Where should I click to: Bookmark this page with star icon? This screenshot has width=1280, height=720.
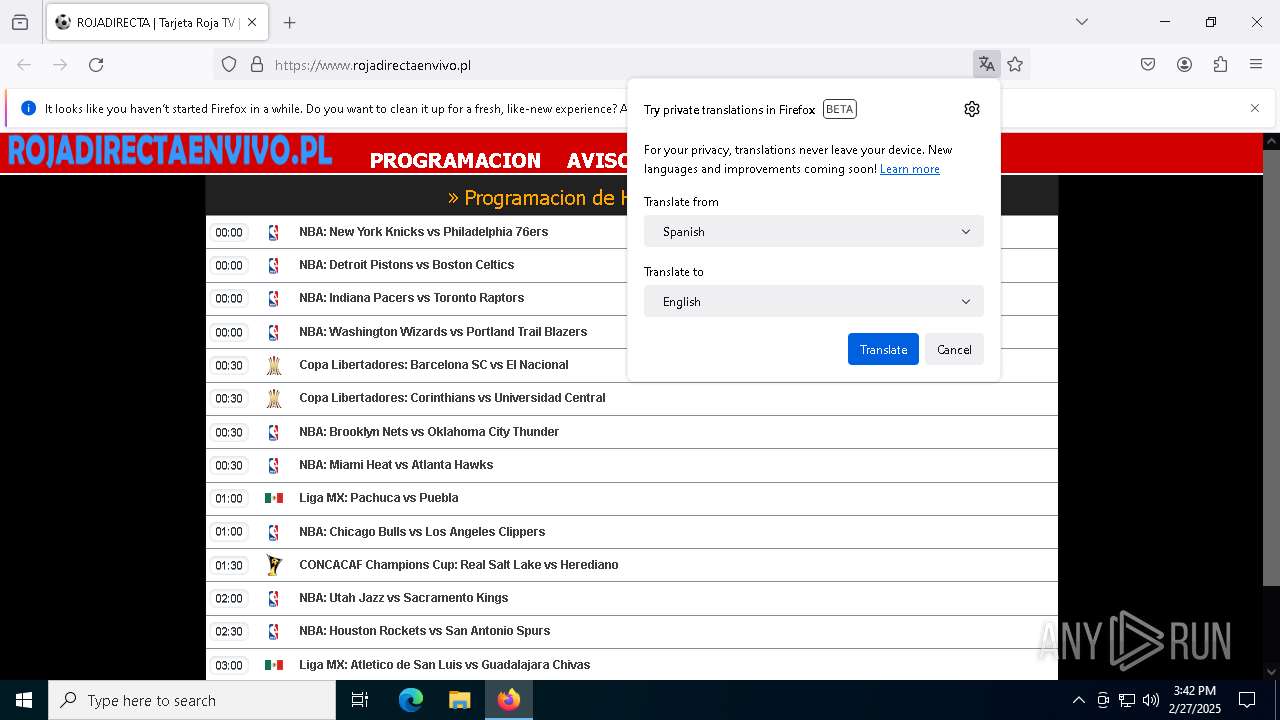1015,65
